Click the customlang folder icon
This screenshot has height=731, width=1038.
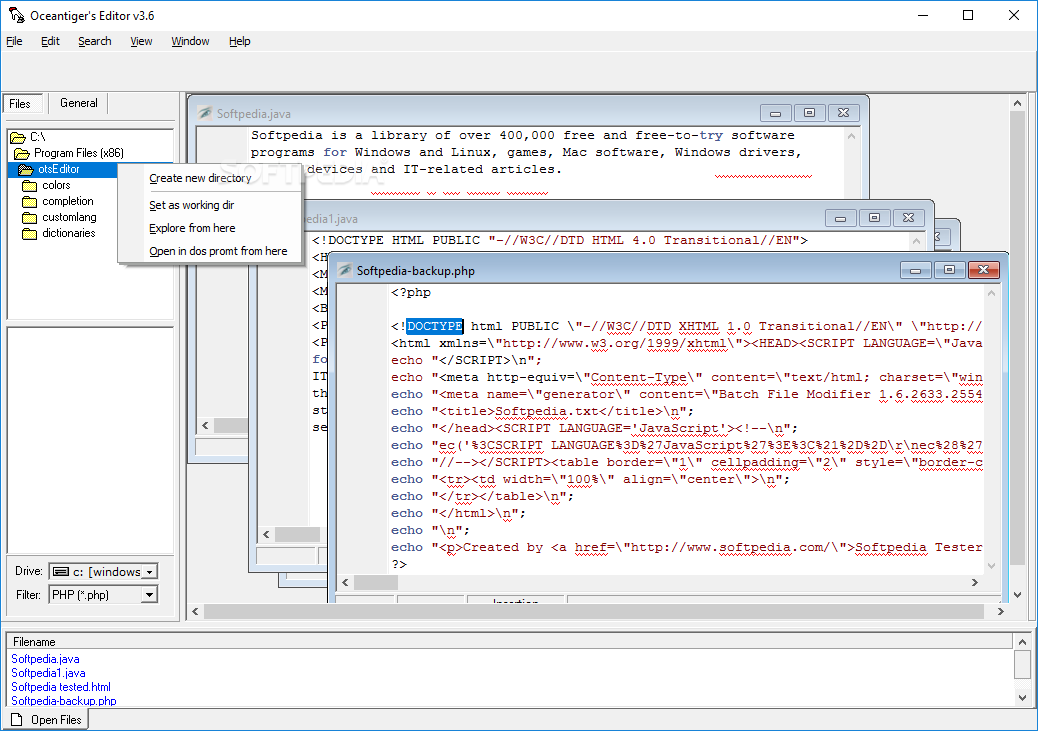point(29,217)
